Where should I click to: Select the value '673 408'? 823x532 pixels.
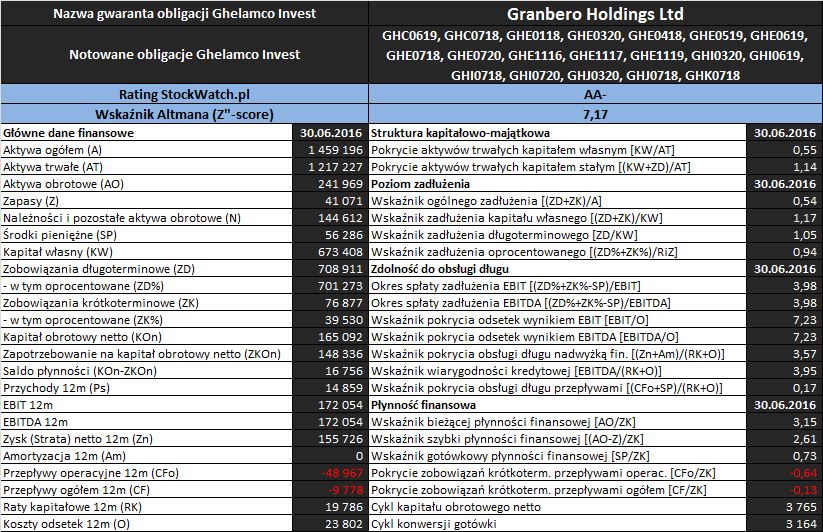[x=340, y=252]
